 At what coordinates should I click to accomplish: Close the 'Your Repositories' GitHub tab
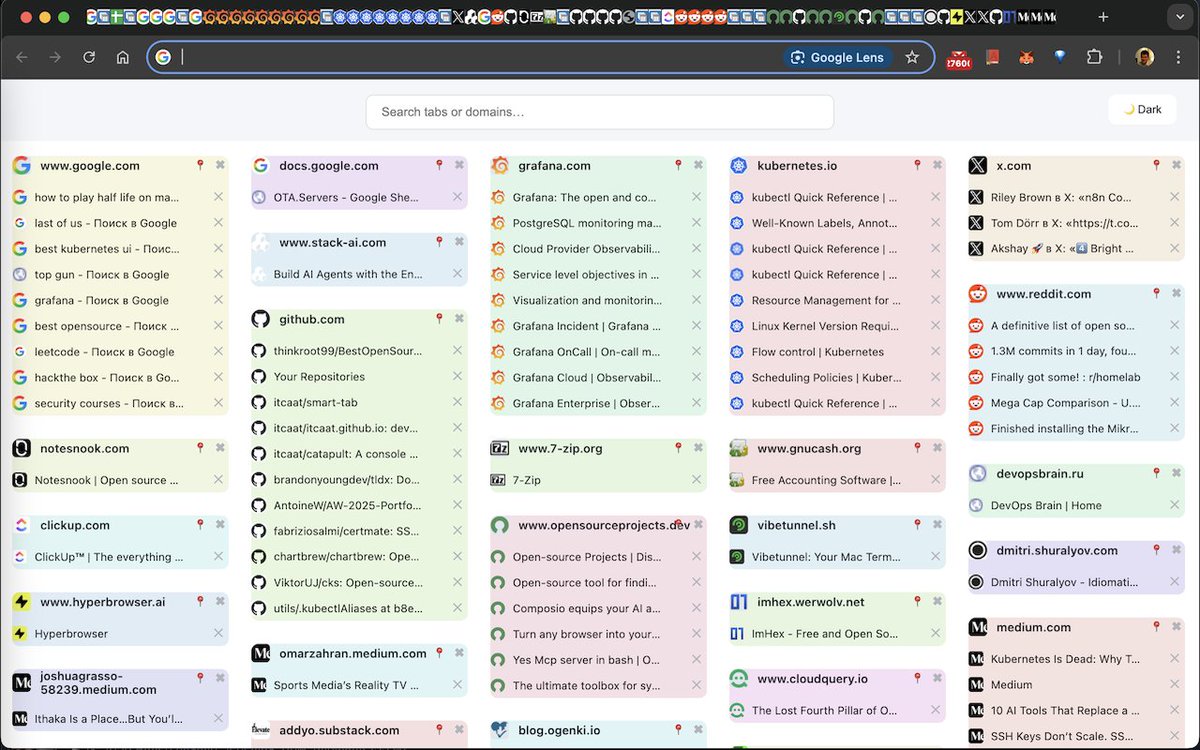point(457,375)
